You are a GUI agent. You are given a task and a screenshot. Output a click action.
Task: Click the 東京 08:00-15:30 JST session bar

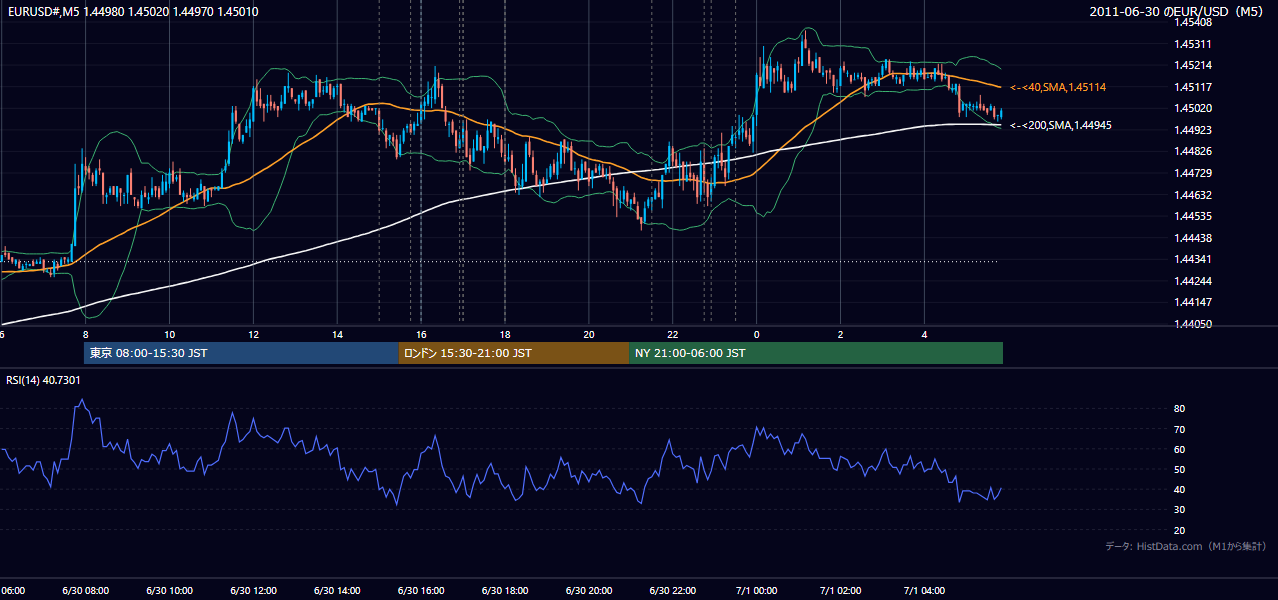(241, 353)
